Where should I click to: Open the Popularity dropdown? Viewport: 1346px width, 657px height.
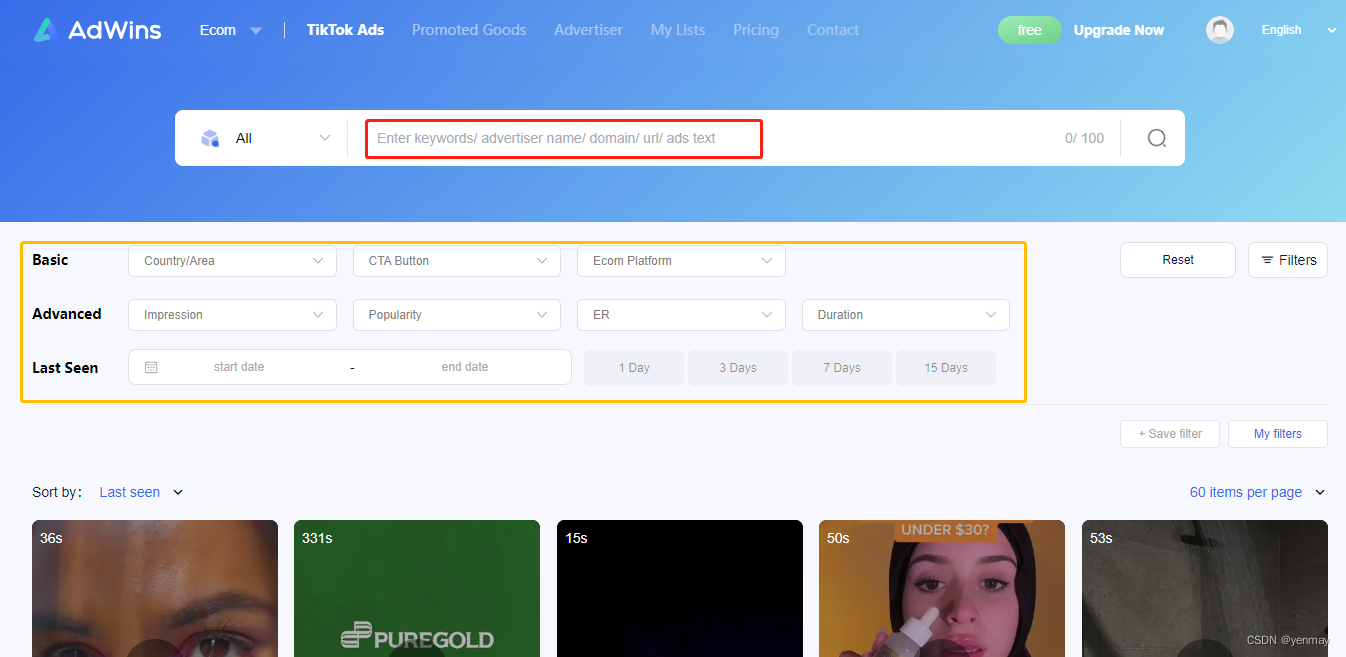click(x=457, y=315)
